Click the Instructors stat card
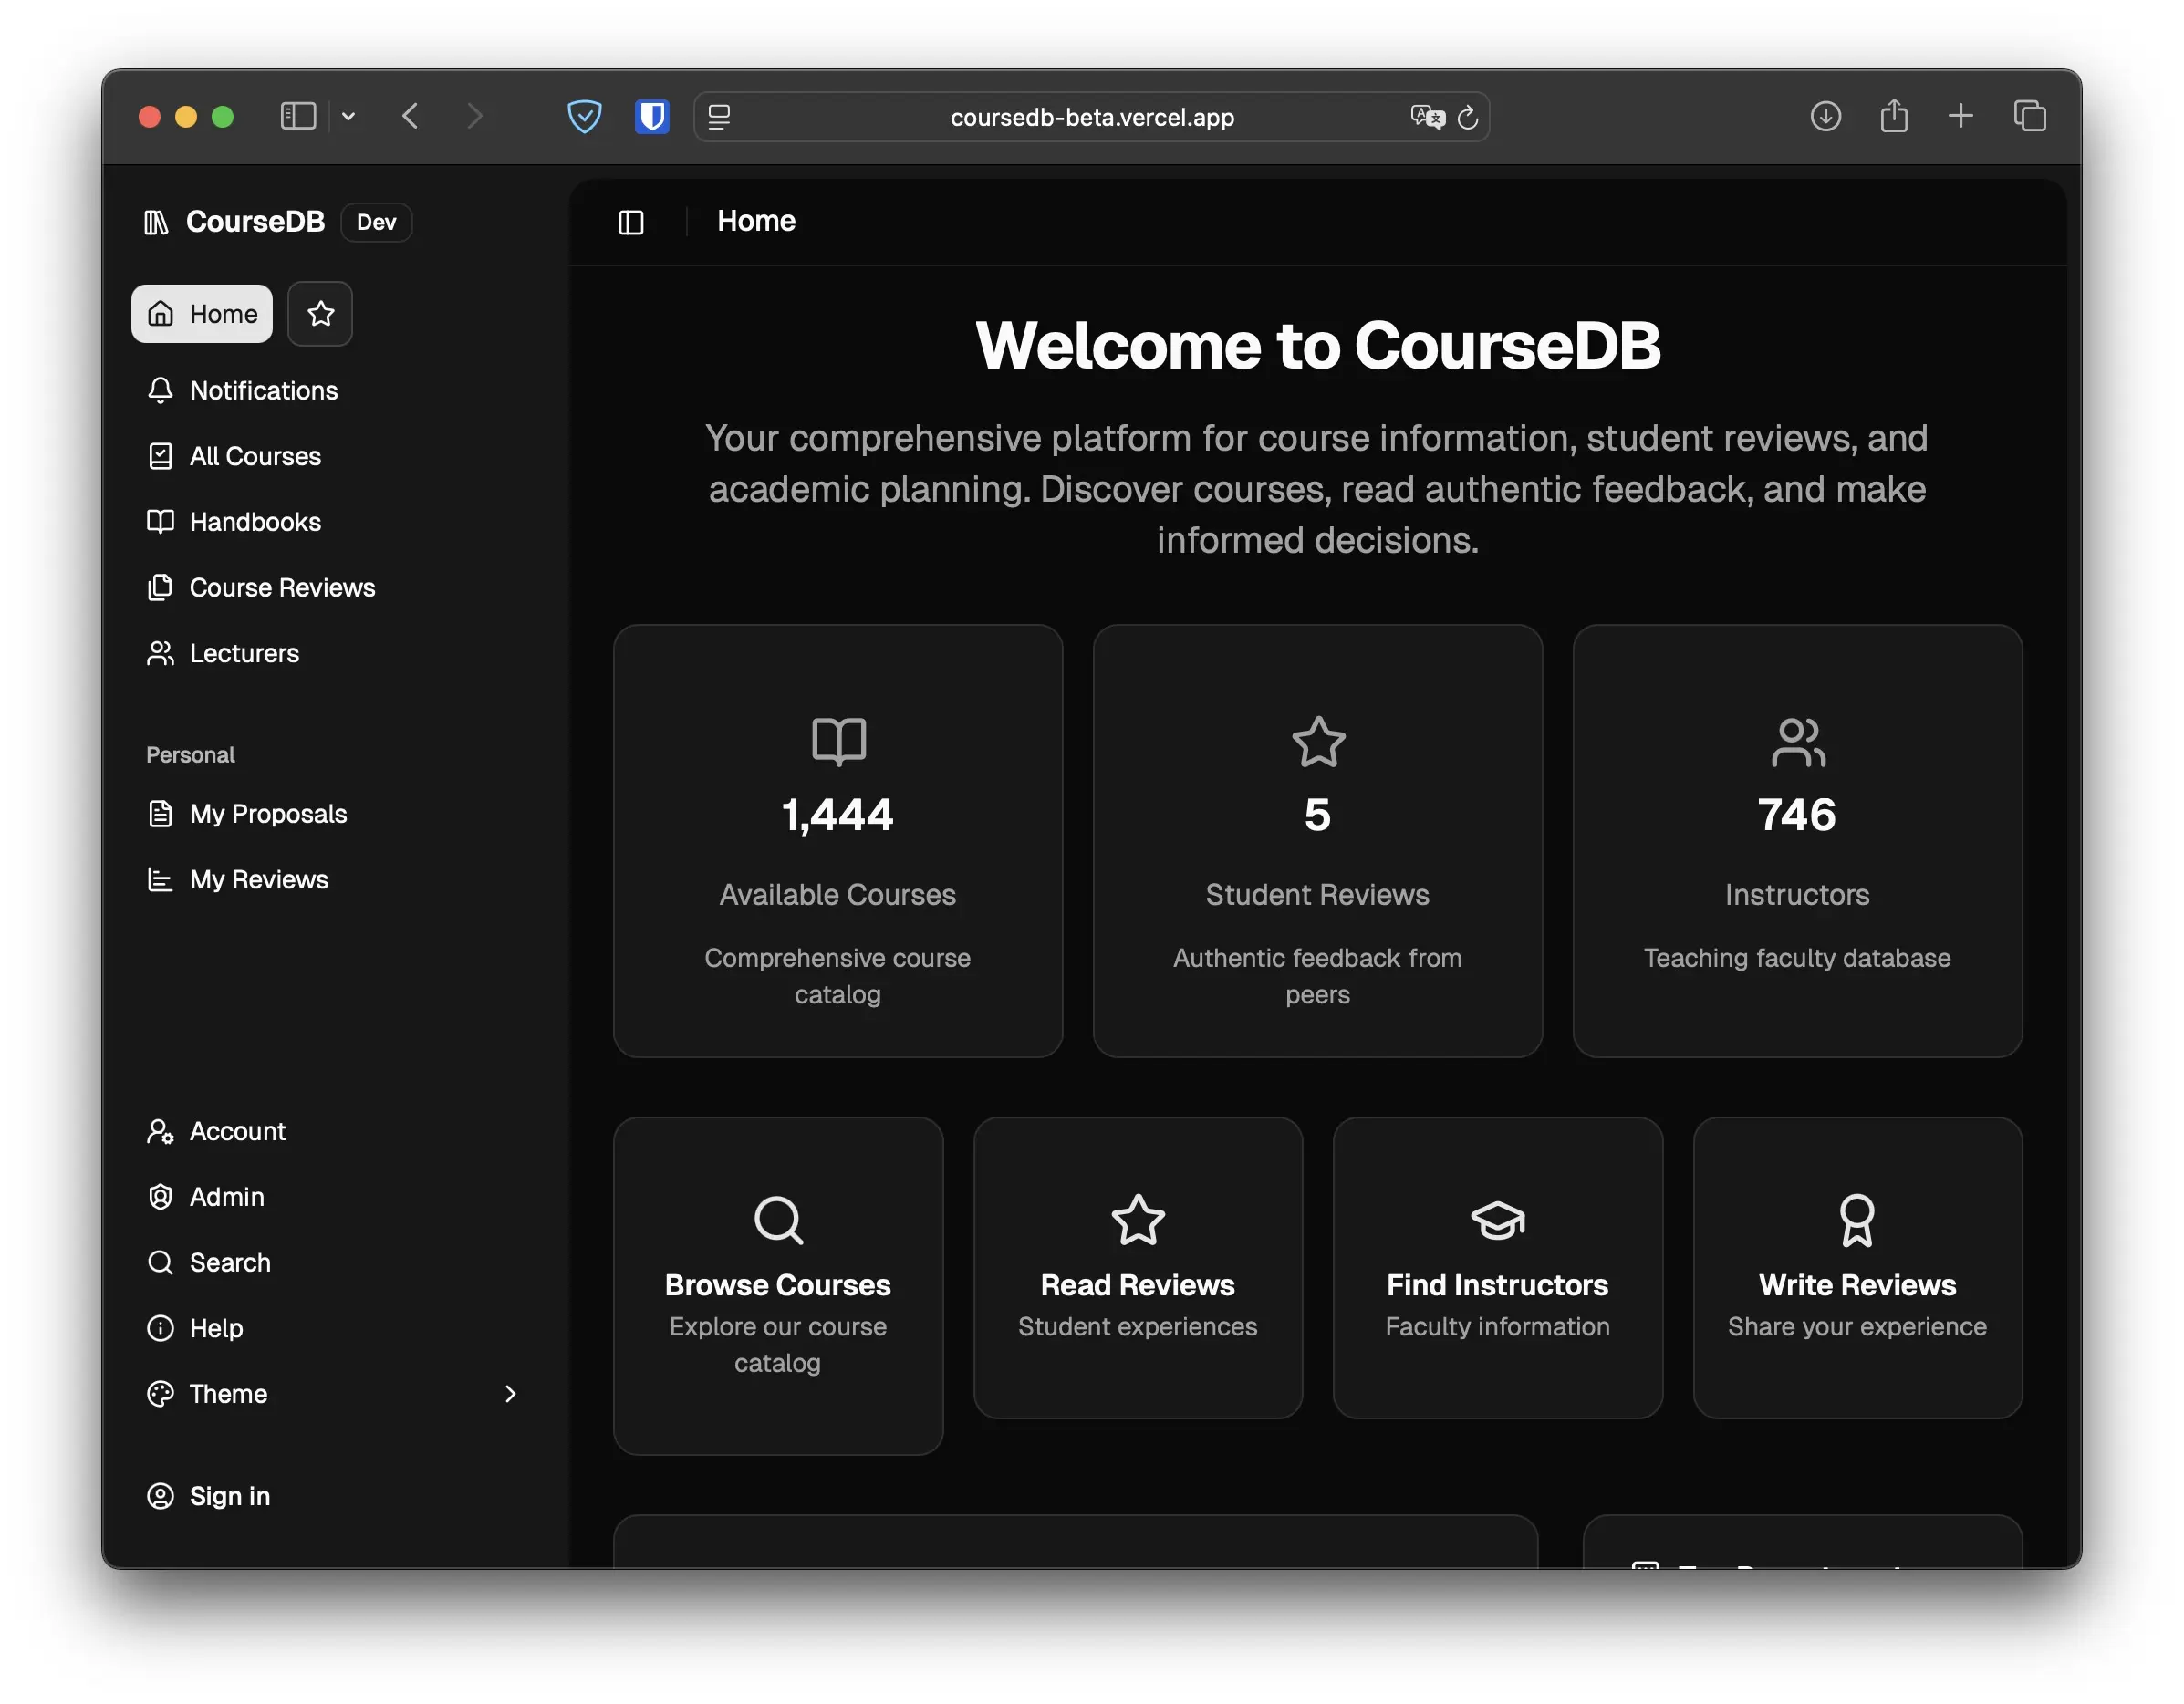The width and height of the screenshot is (2184, 1704). coord(1798,841)
